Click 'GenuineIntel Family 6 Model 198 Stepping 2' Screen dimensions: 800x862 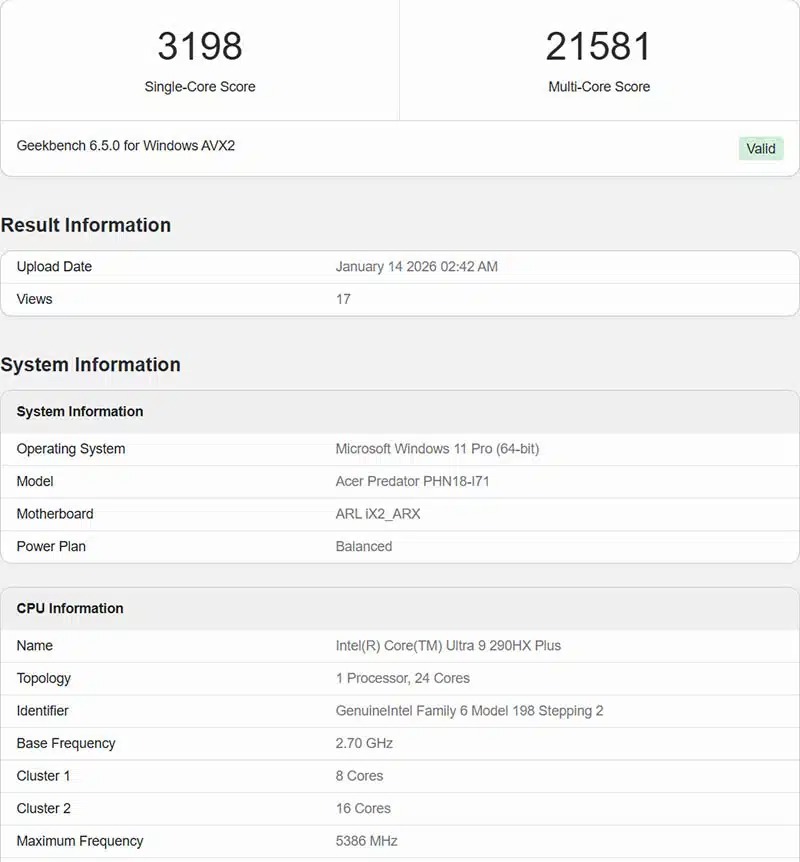click(x=470, y=711)
